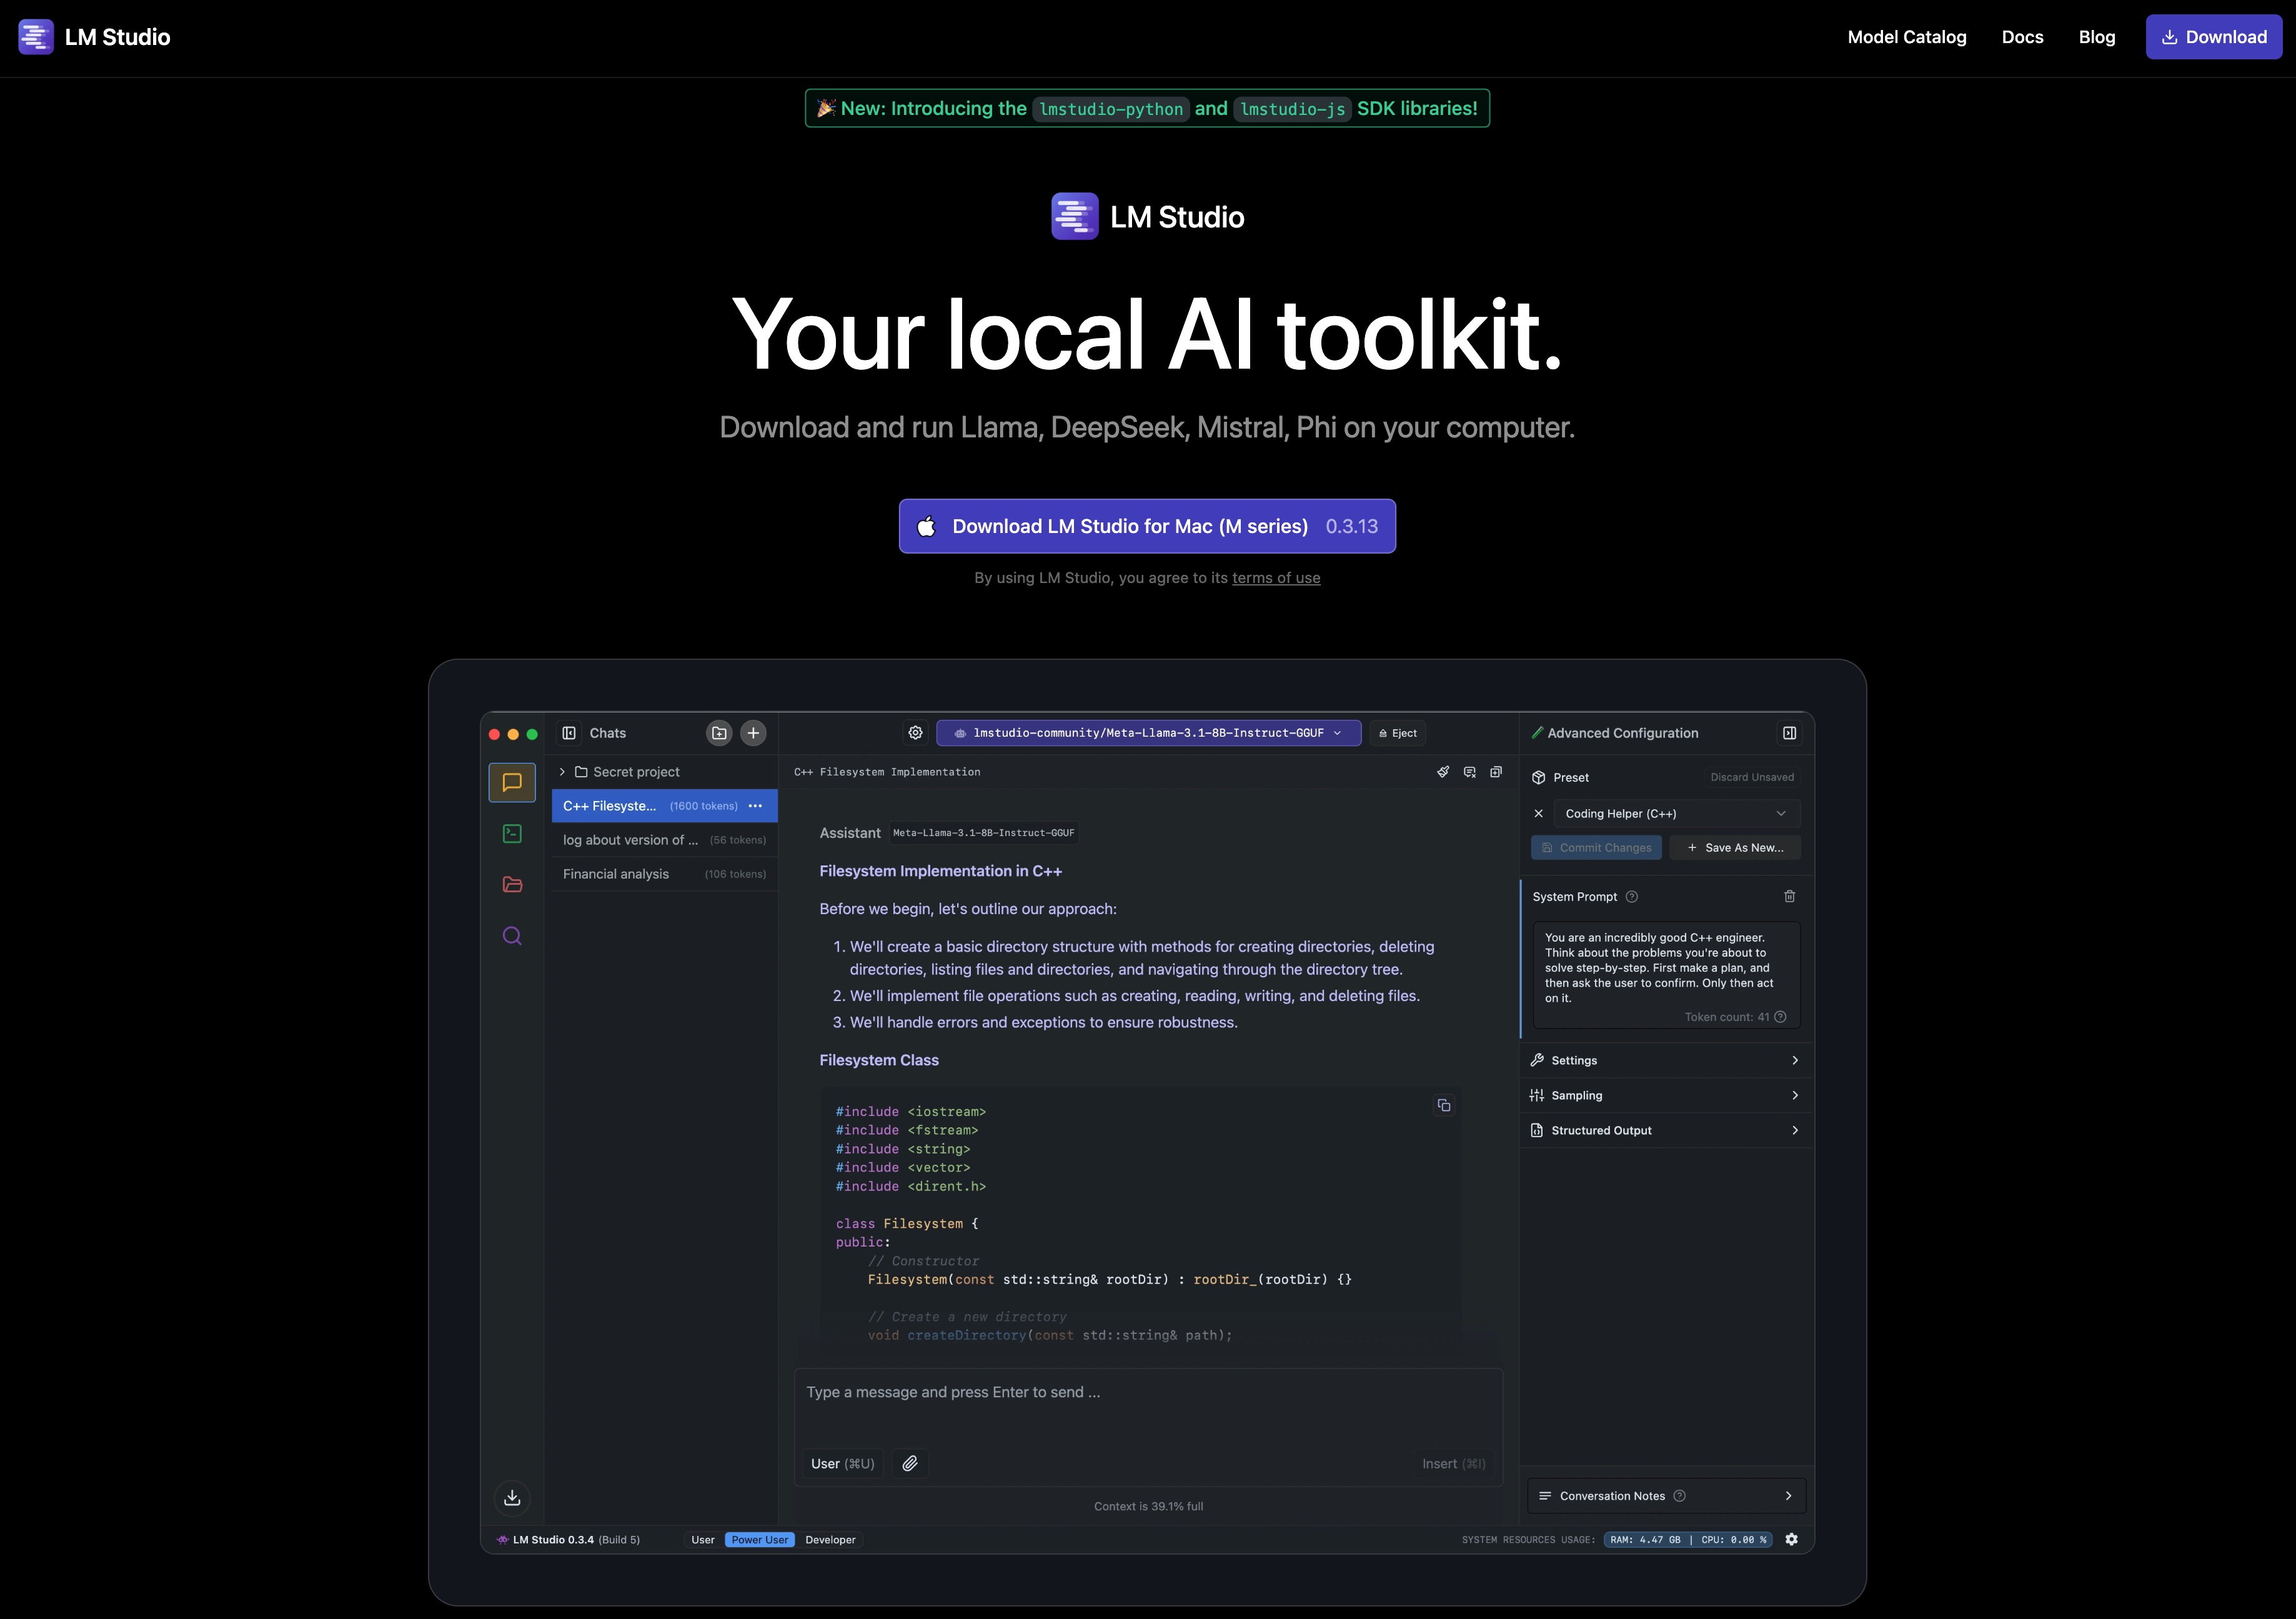Click the central LM Studio hero logo
The image size is (2296, 1619).
1147,216
